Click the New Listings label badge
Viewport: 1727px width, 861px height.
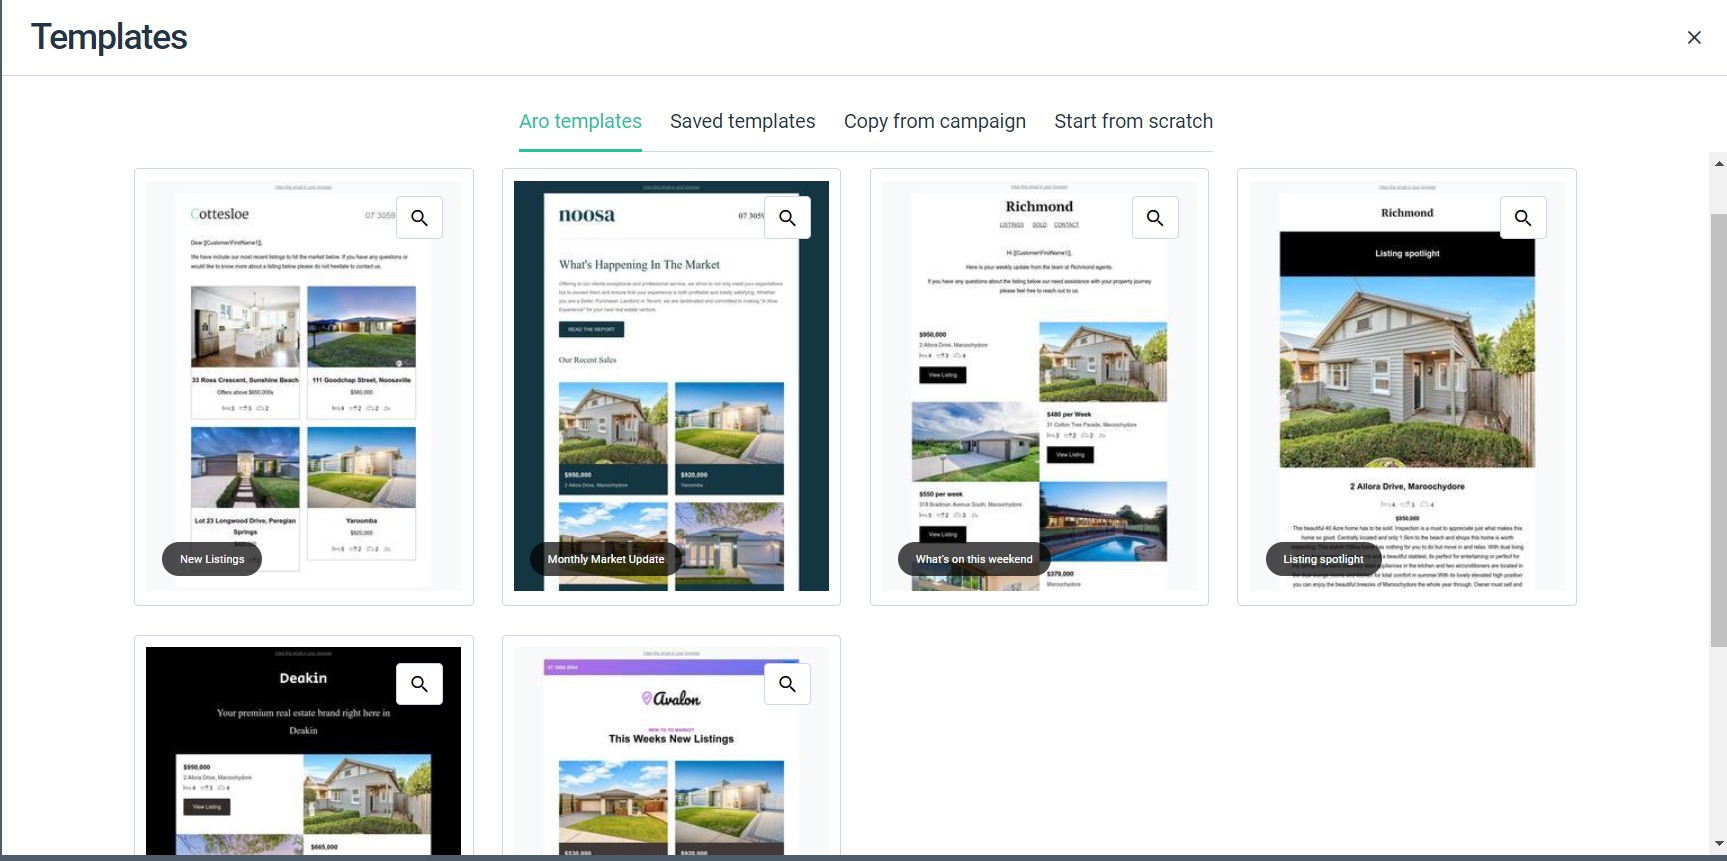pyautogui.click(x=212, y=559)
